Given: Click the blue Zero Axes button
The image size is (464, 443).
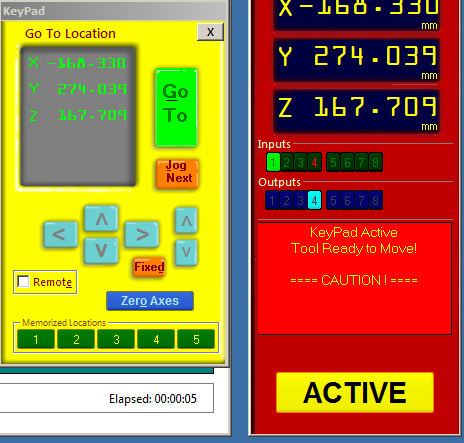Looking at the screenshot, I should [150, 301].
